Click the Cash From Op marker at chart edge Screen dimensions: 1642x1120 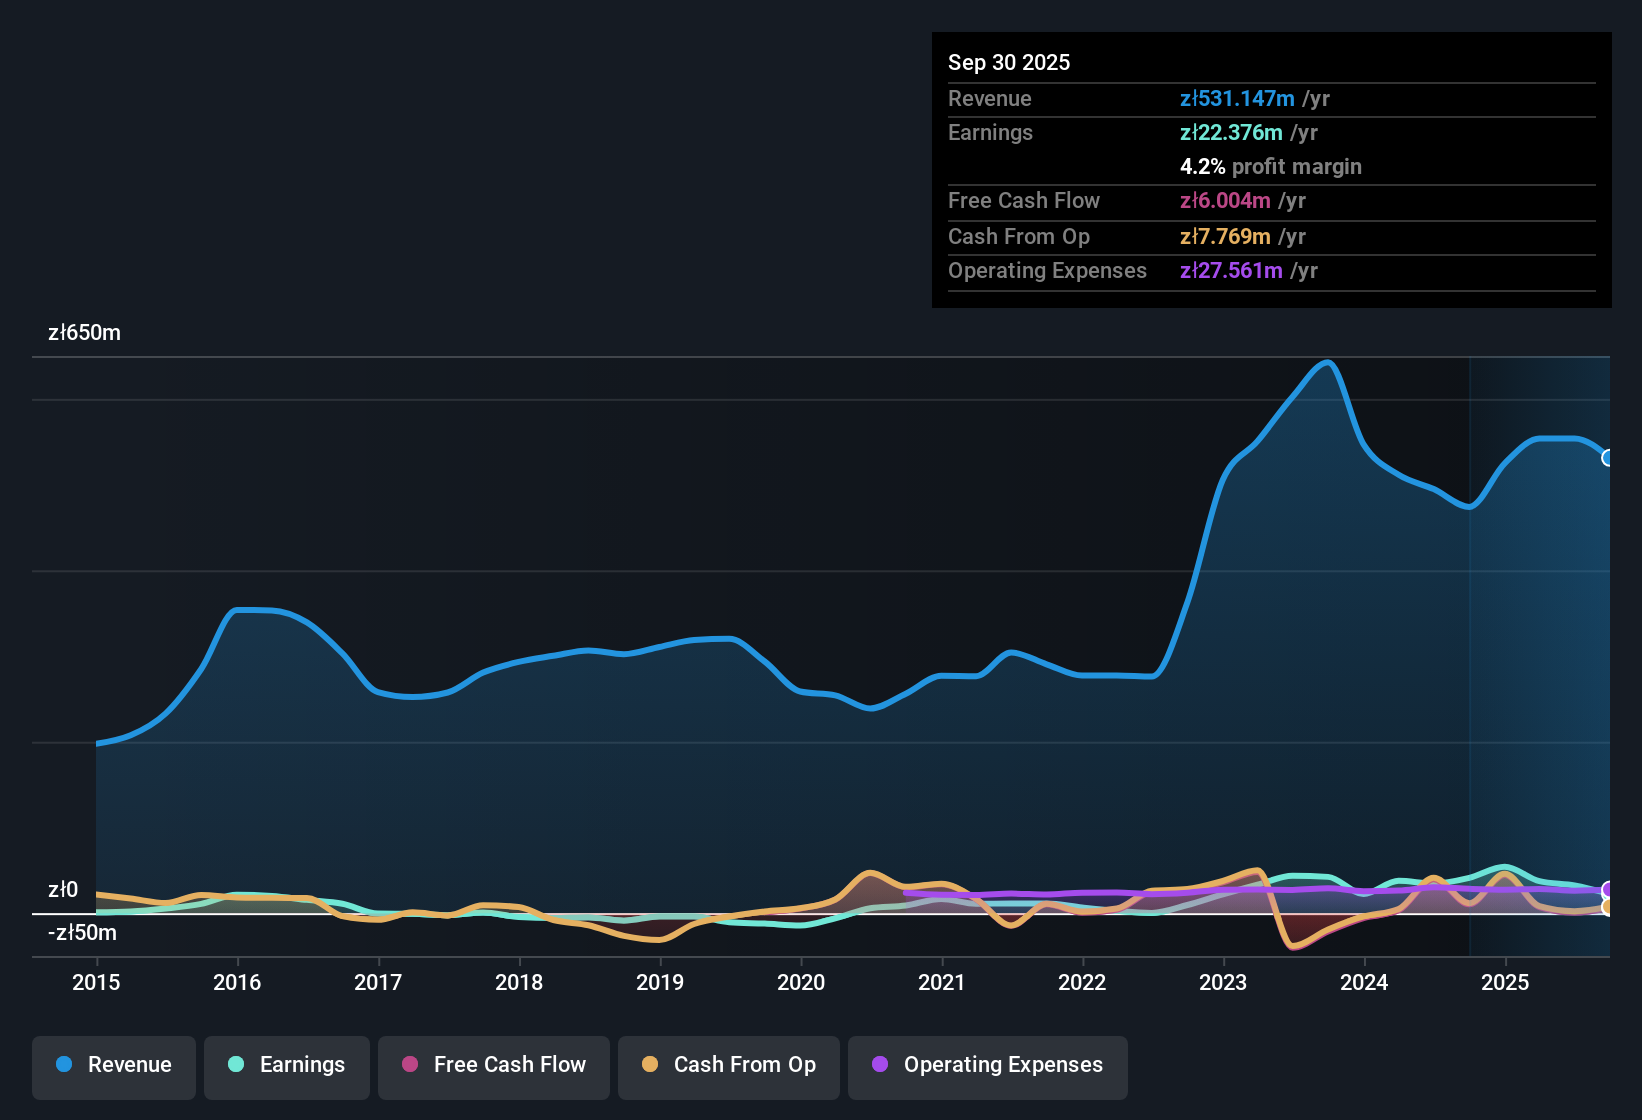click(x=1609, y=908)
